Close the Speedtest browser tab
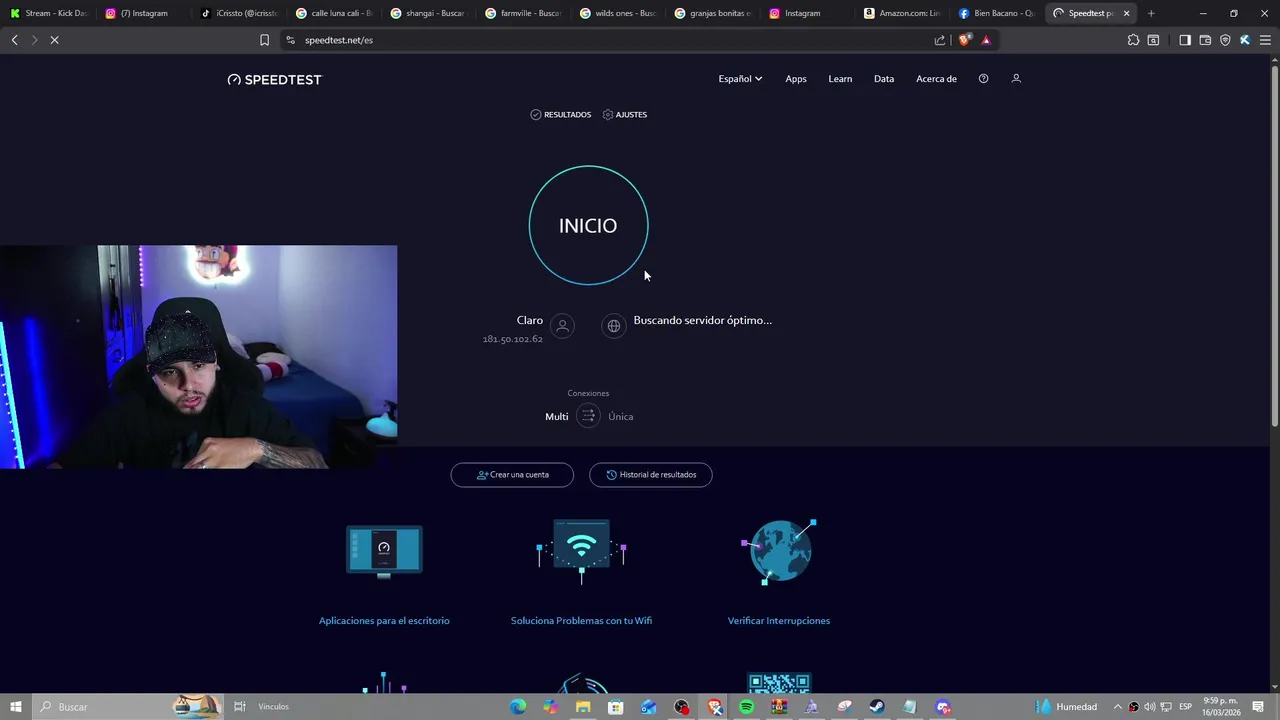Screen dimensions: 1280x720 1126,13
